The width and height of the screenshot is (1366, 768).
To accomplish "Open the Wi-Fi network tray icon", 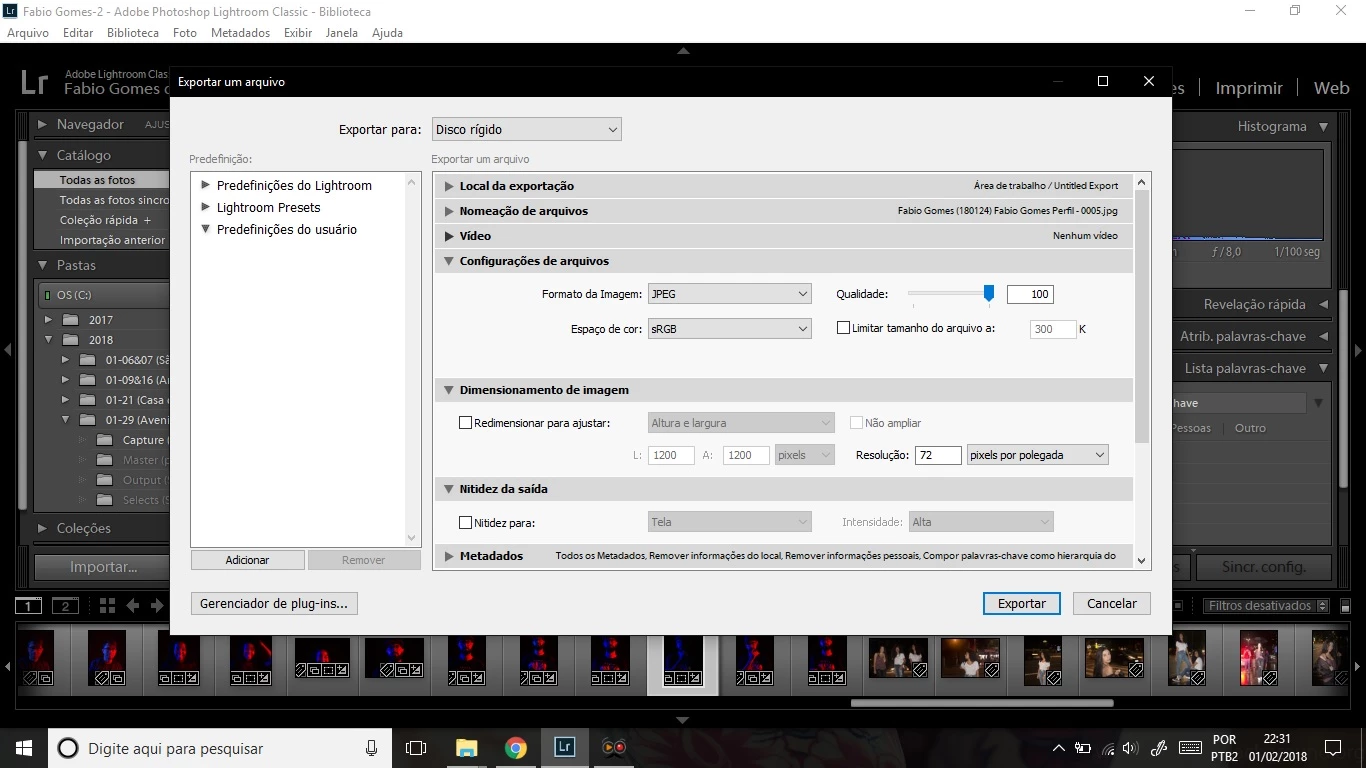I will coord(1107,748).
